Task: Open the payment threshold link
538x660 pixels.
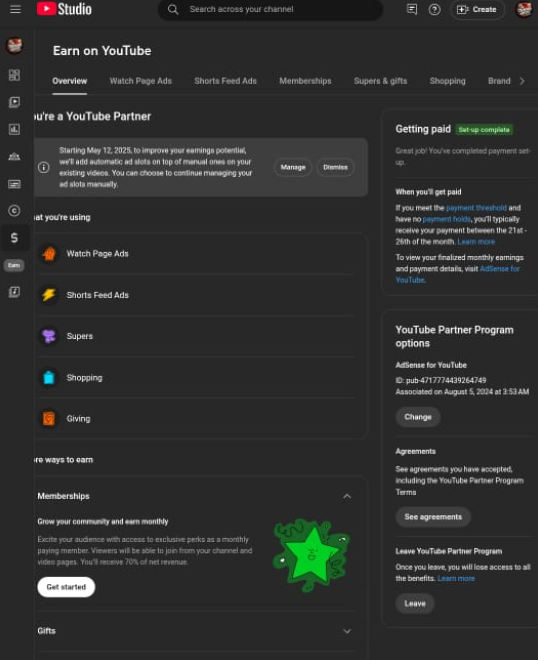Action: 476,208
